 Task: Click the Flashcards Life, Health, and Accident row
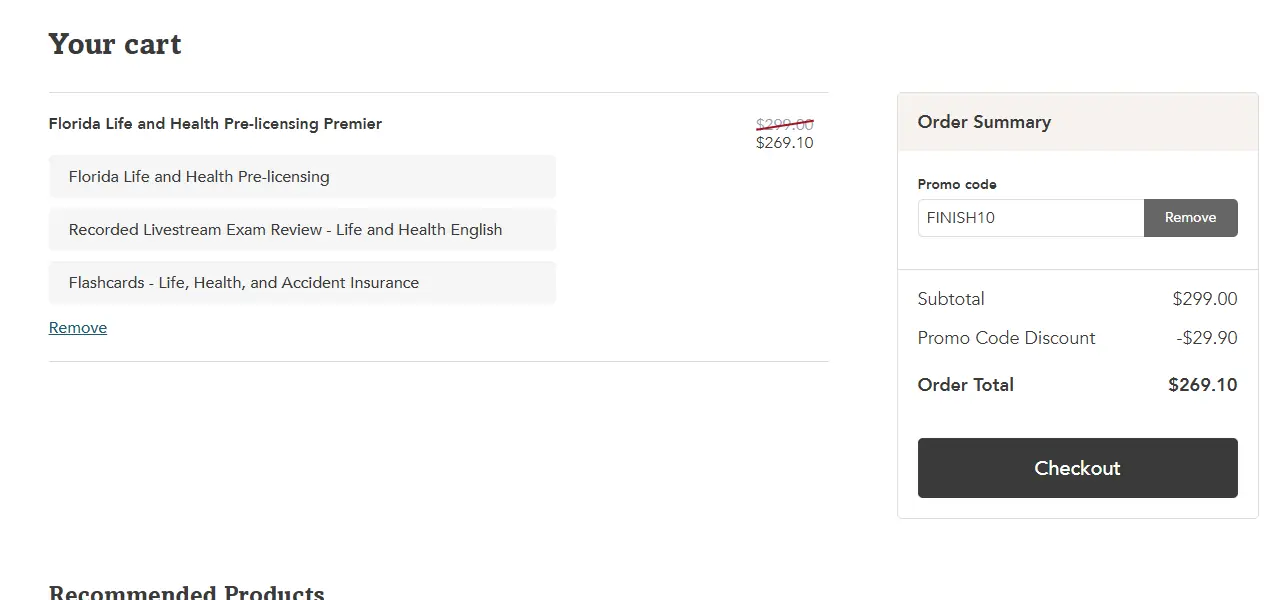click(x=301, y=283)
